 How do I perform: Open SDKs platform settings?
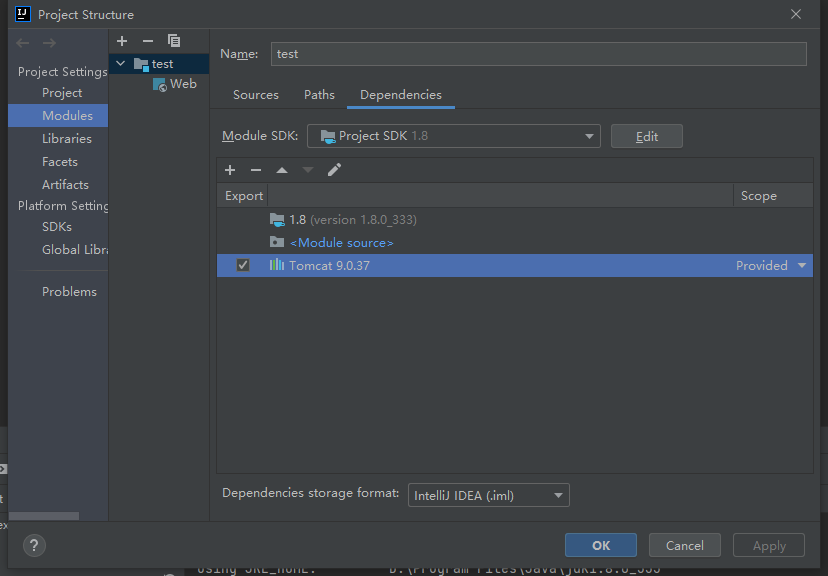click(x=57, y=227)
